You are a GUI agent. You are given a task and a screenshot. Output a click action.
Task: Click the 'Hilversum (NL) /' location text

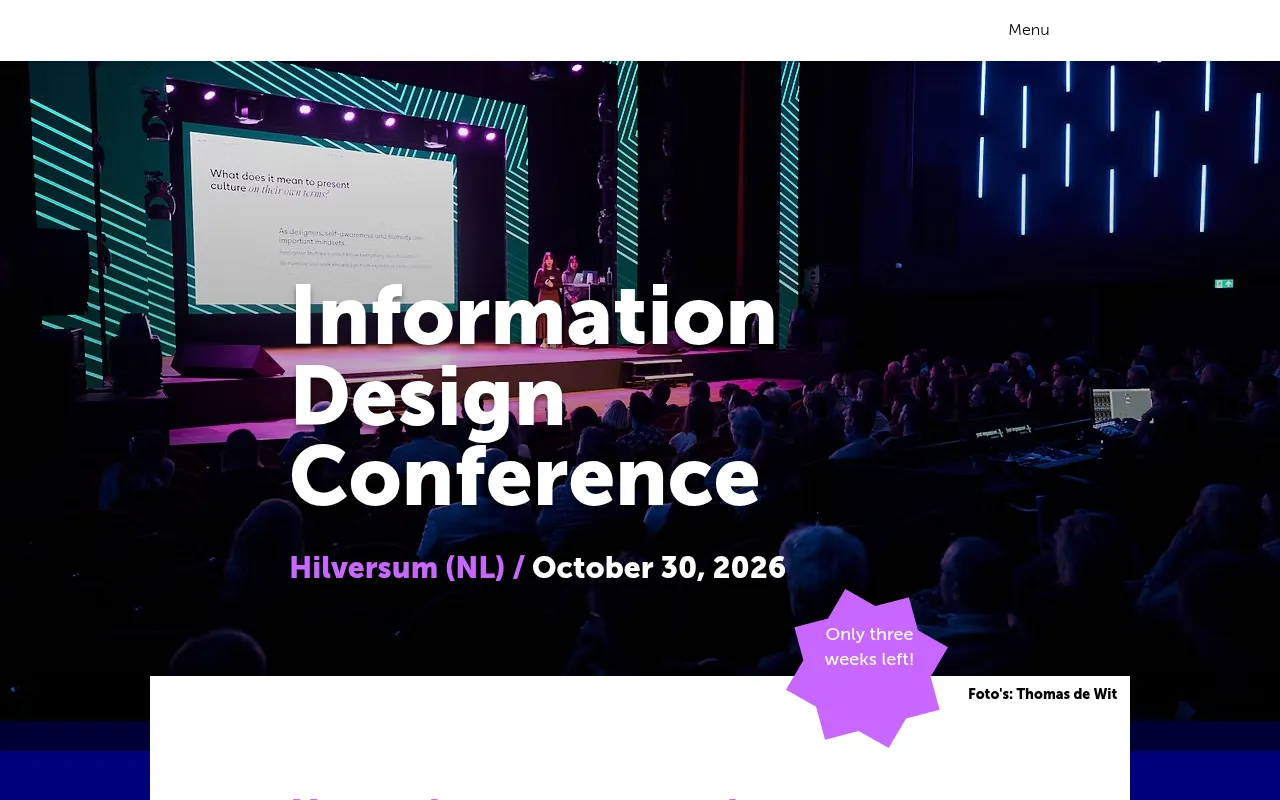pyautogui.click(x=407, y=568)
